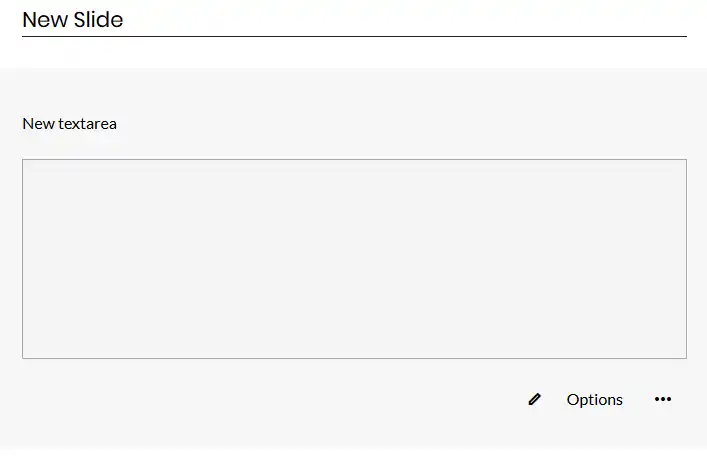Screen dimensions: 707x456
Task: Open the three-dot more menu
Action: point(663,399)
